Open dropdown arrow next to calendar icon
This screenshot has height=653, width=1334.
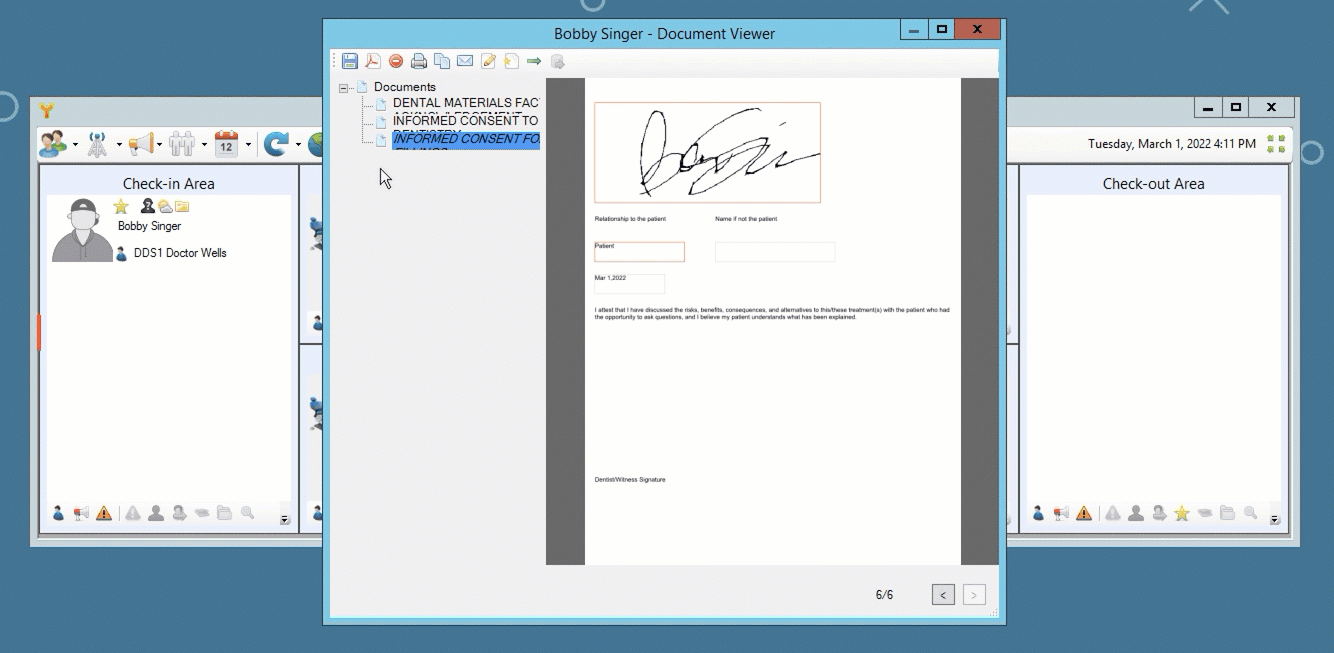(x=246, y=145)
